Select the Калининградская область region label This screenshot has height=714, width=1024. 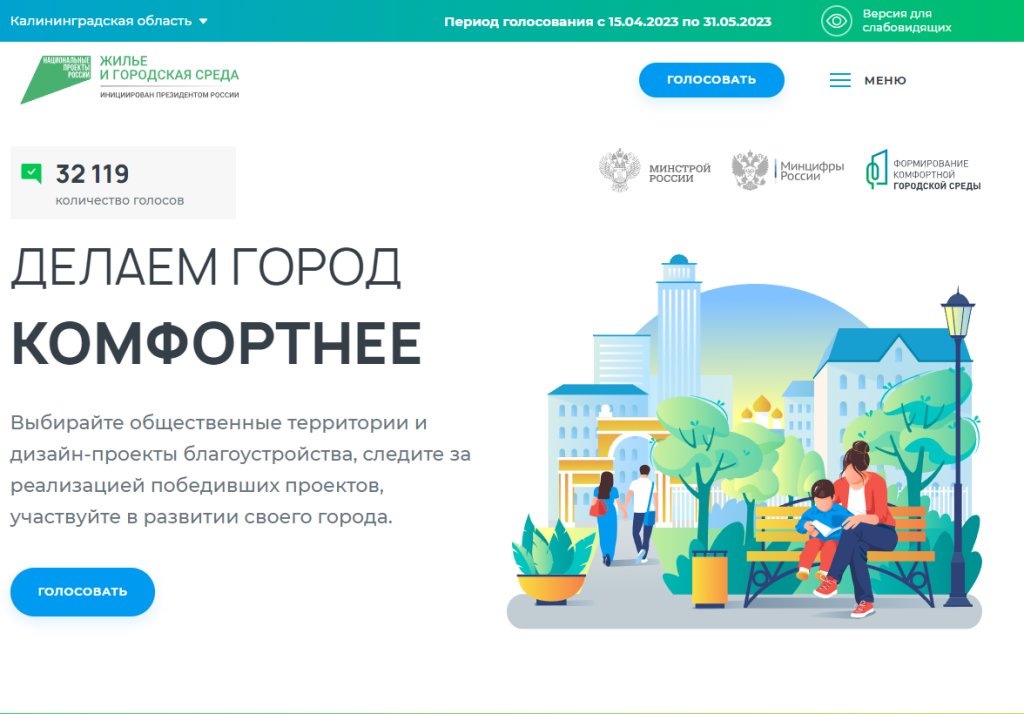tap(100, 21)
